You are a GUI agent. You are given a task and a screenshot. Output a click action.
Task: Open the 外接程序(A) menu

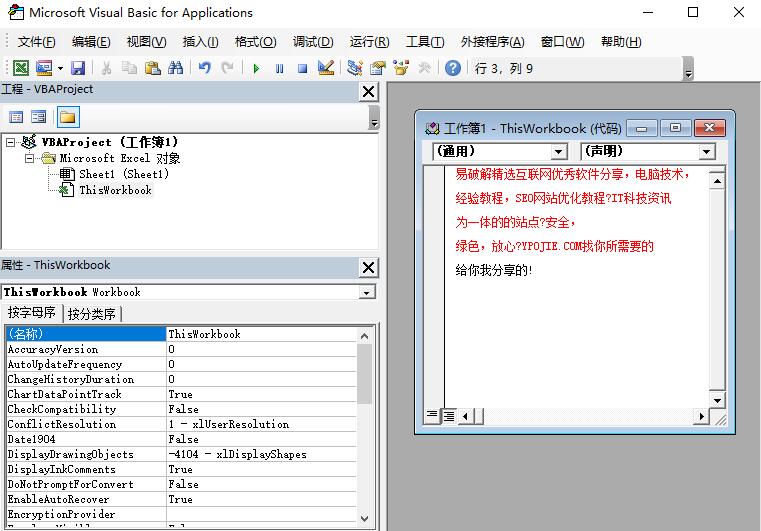tap(493, 42)
